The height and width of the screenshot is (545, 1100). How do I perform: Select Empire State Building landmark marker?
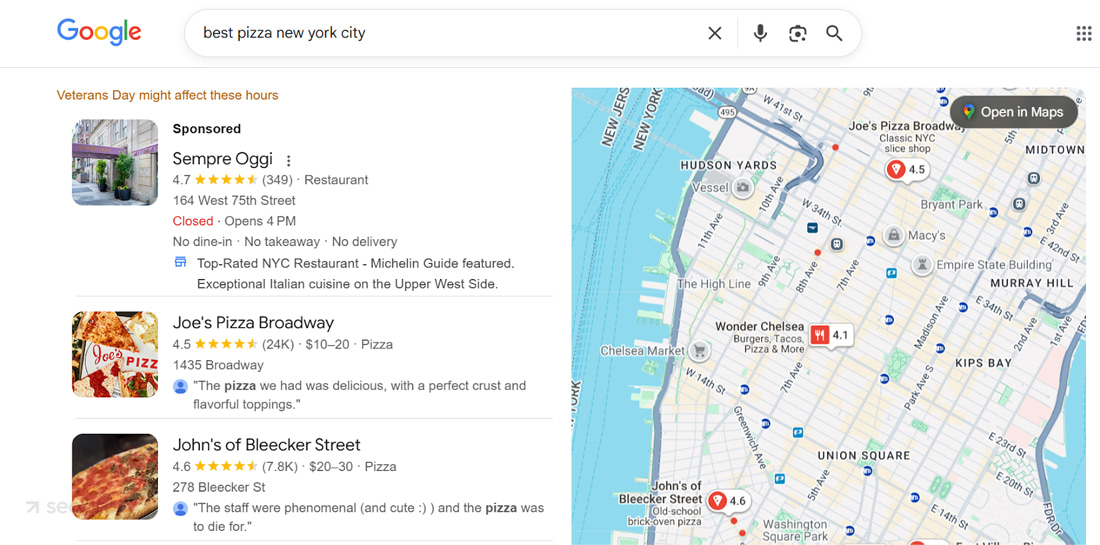[921, 264]
